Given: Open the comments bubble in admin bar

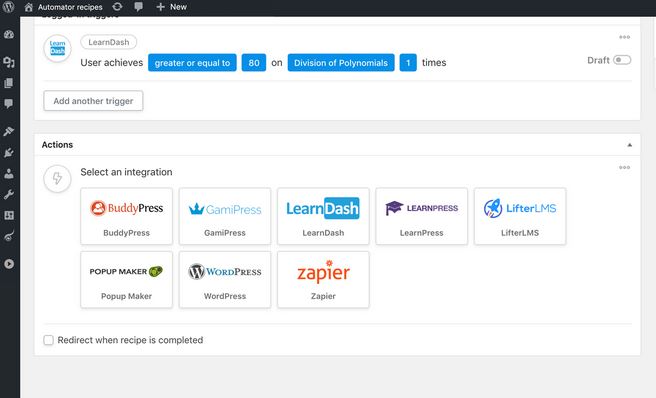Looking at the screenshot, I should [138, 7].
